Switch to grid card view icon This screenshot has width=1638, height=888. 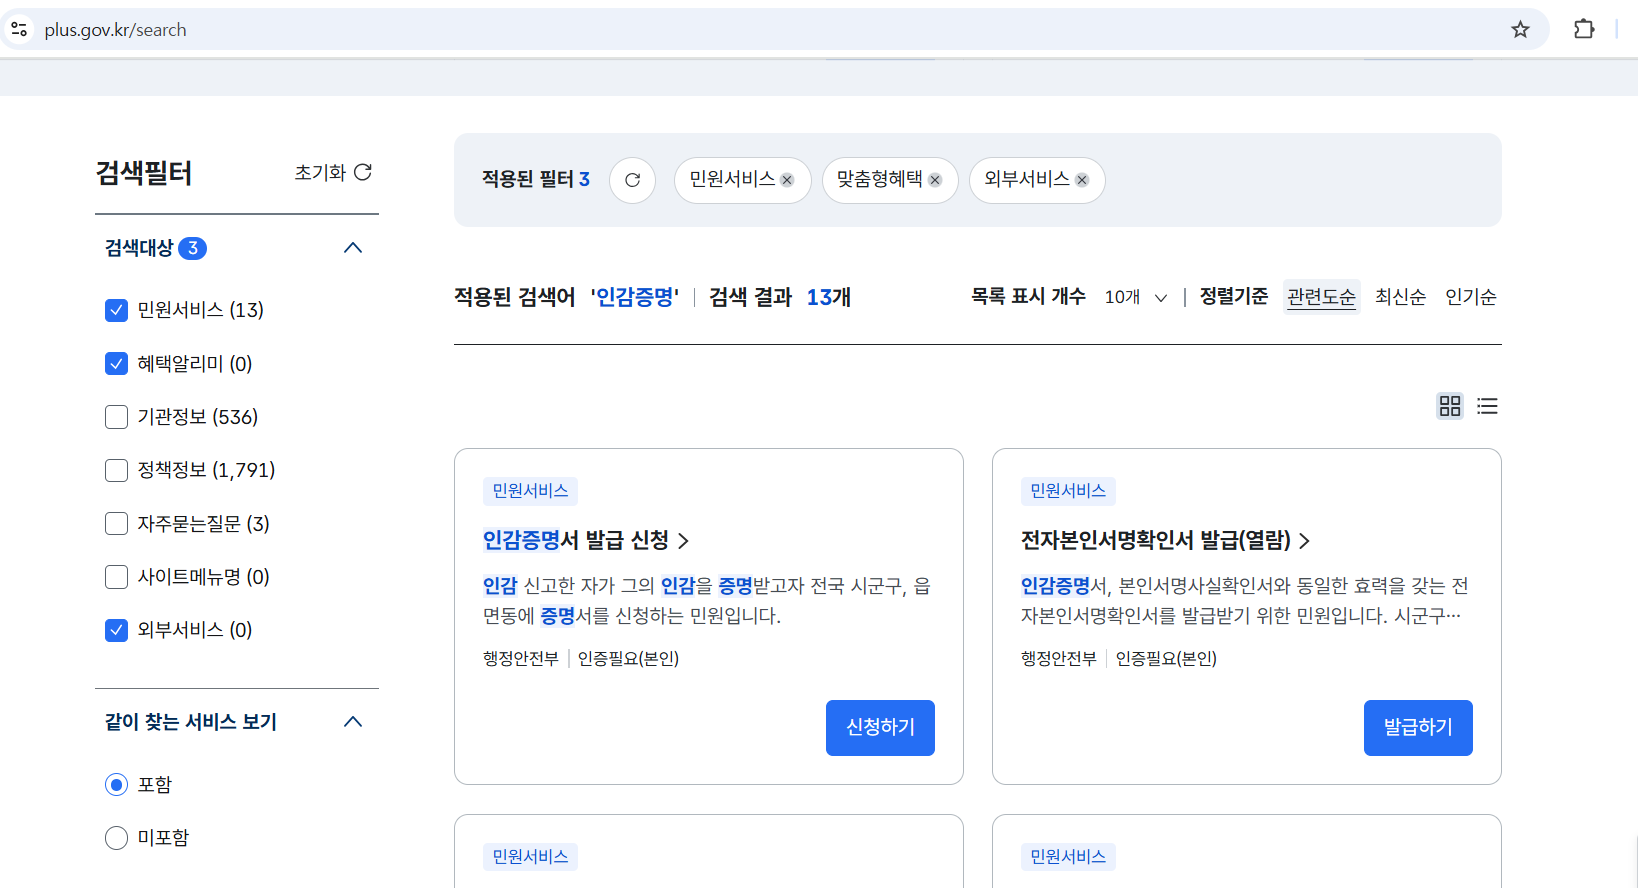click(x=1450, y=406)
